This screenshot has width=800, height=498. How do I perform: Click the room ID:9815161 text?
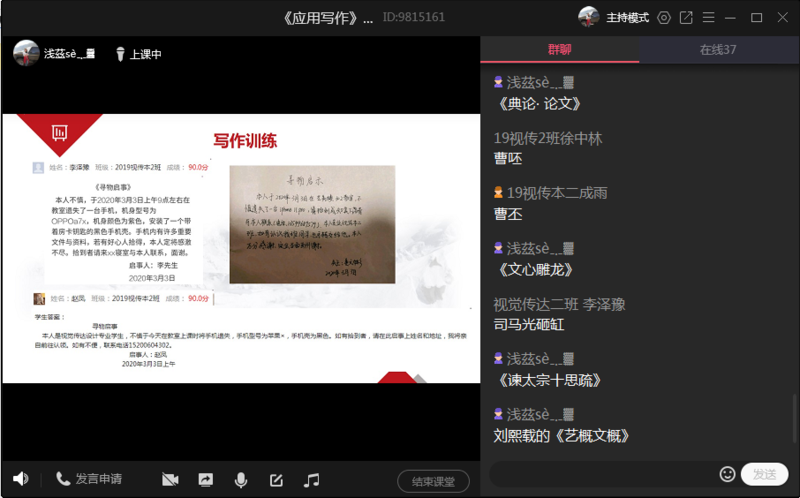tap(414, 17)
